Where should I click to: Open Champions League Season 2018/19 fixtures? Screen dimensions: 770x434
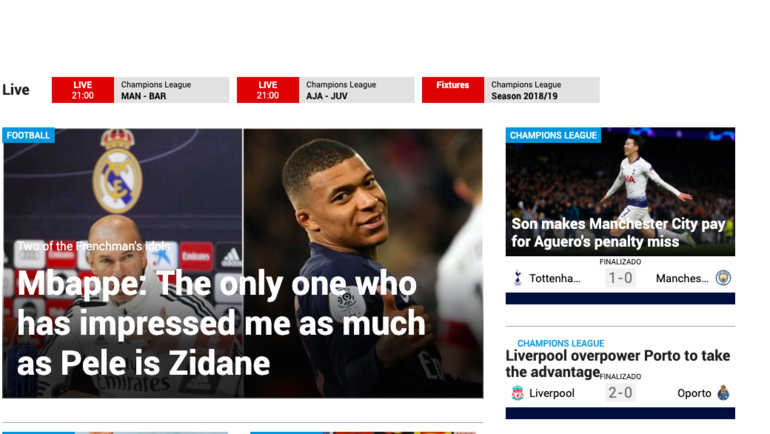[511, 90]
